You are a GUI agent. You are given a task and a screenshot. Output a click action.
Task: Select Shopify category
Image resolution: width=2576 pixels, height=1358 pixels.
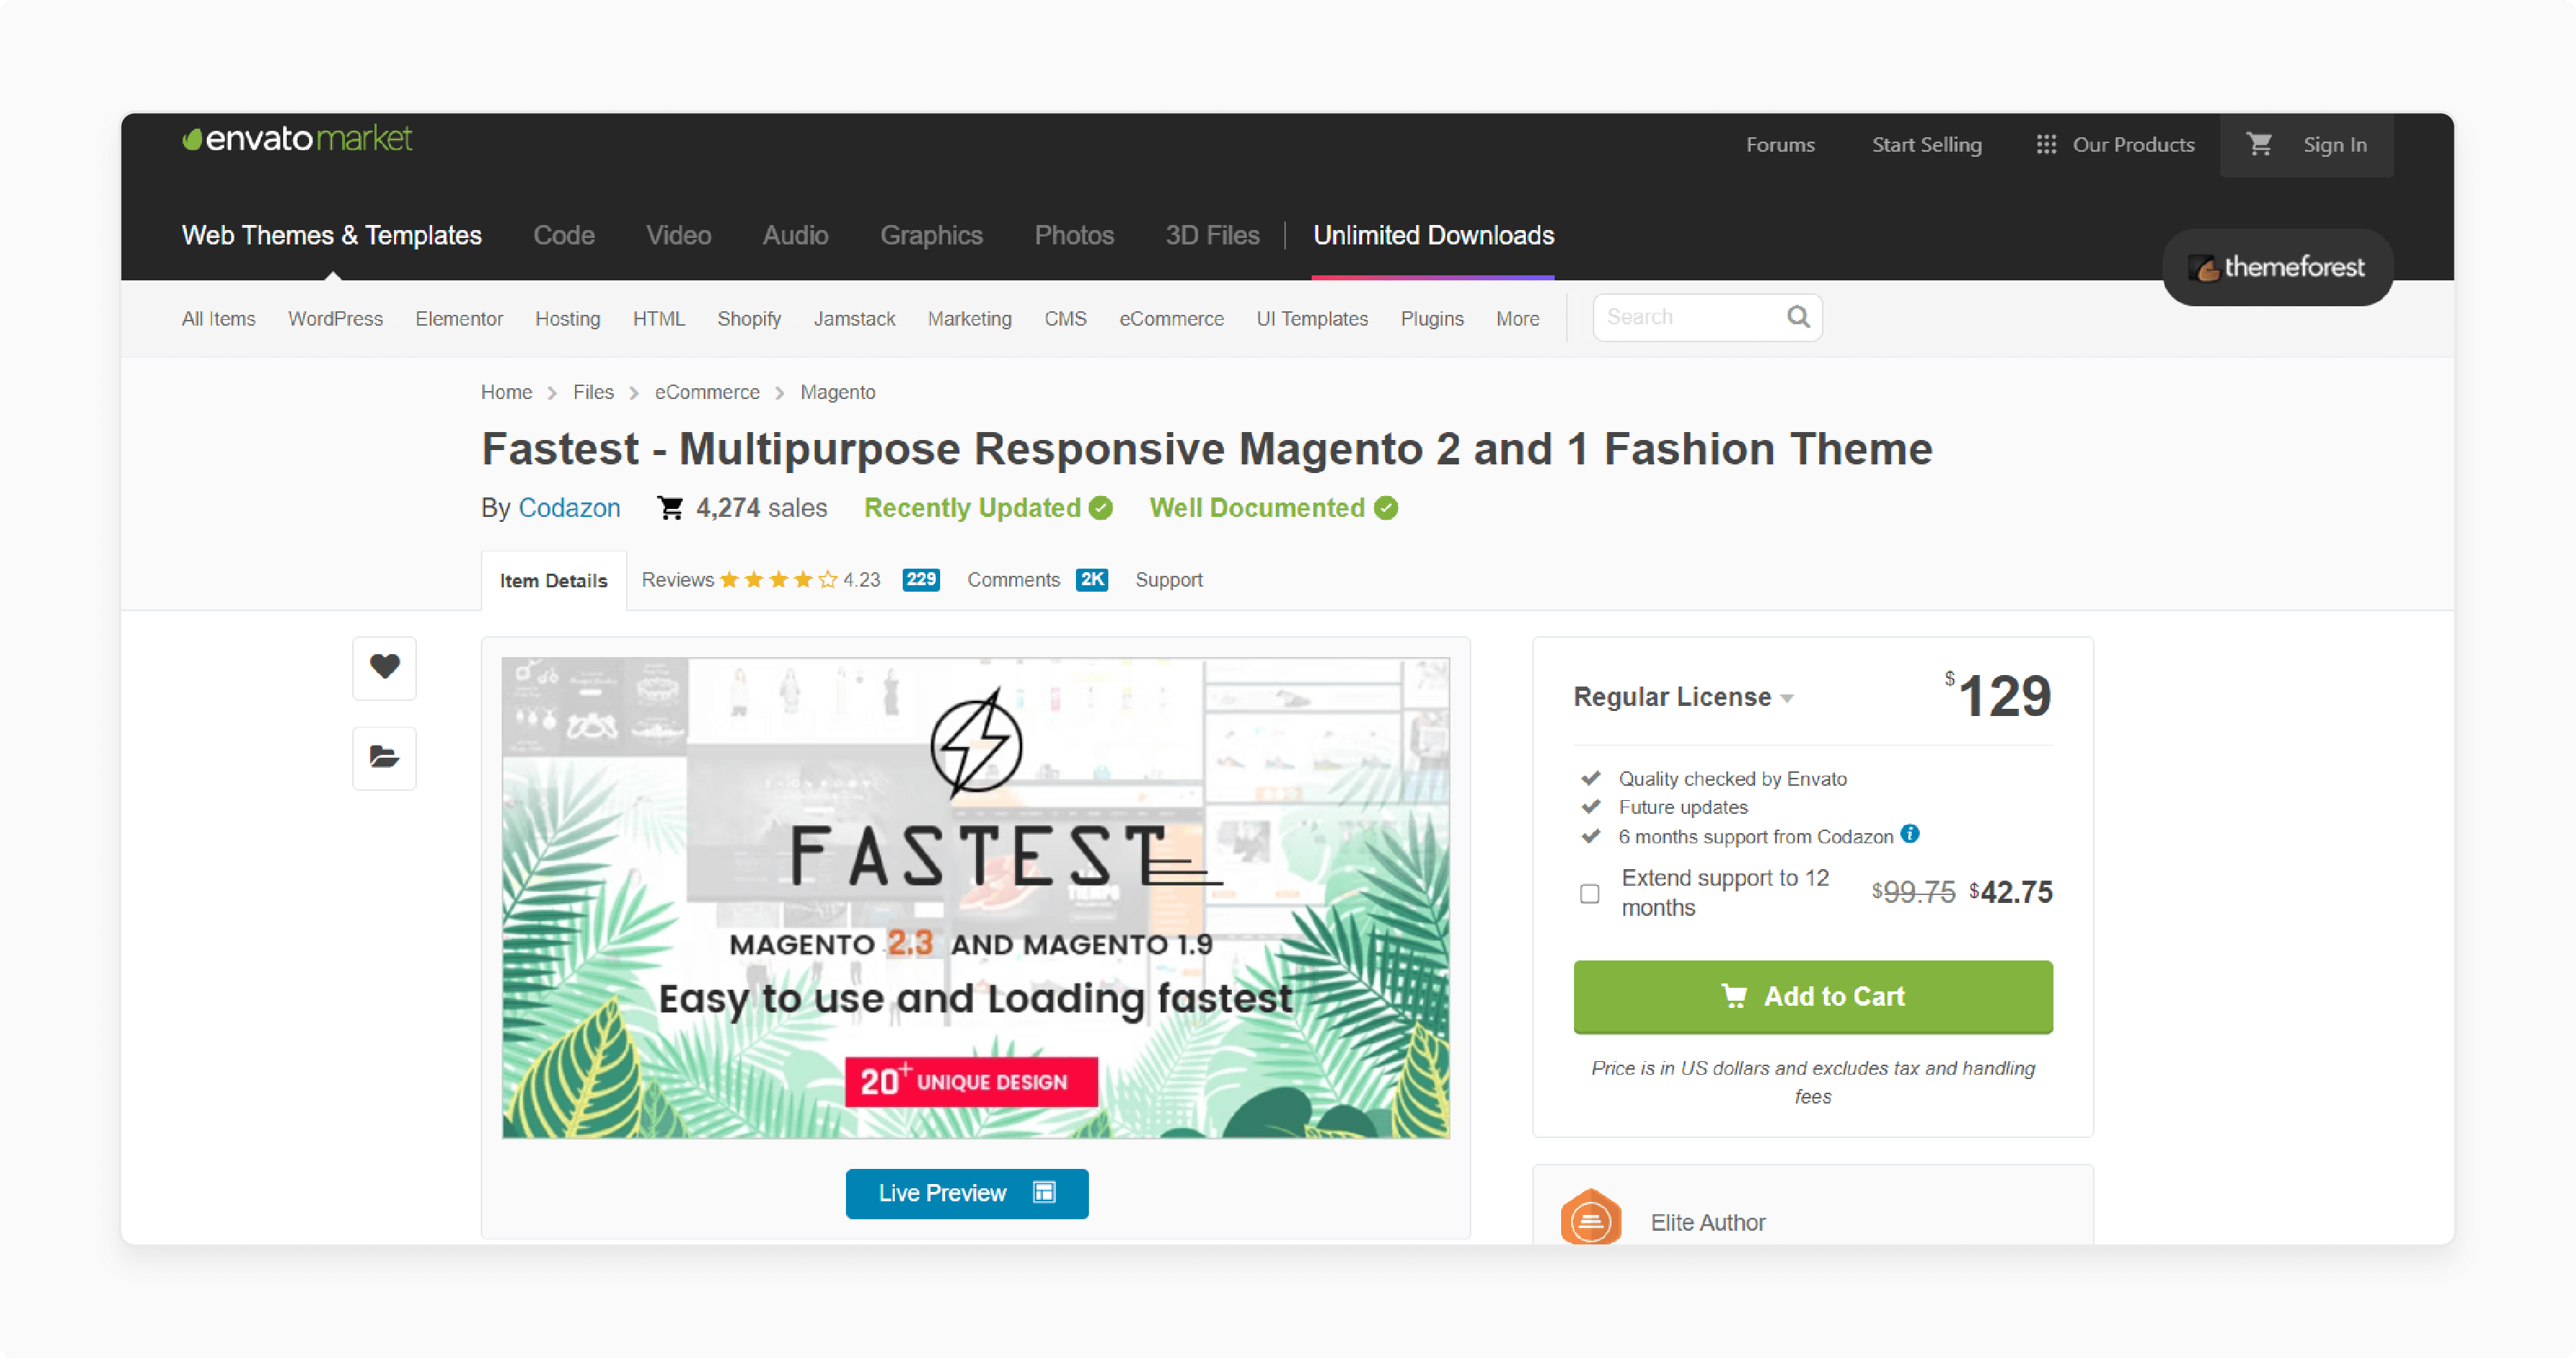point(749,319)
